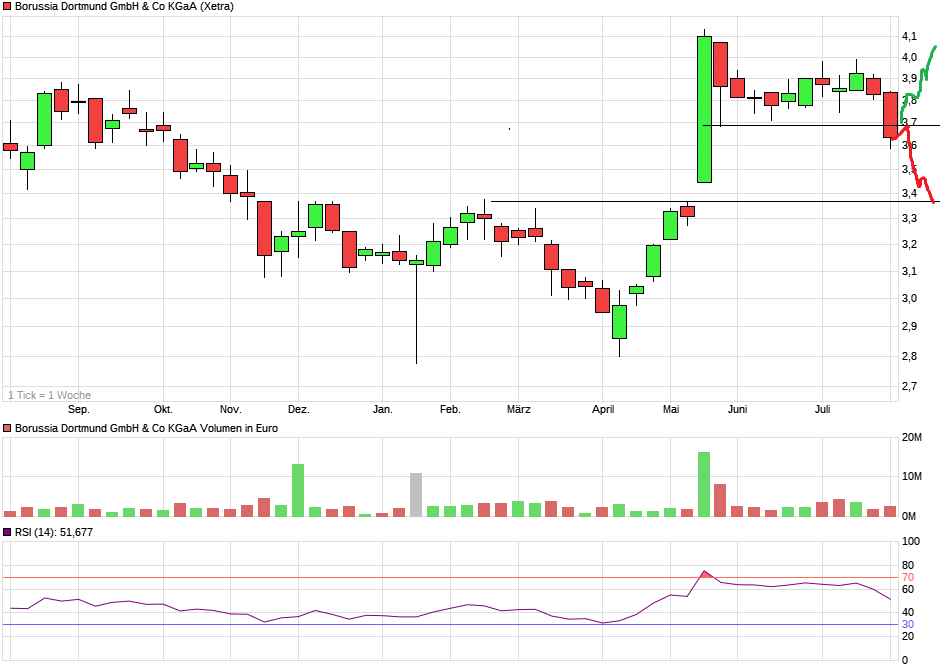Image resolution: width=940 pixels, height=670 pixels.
Task: Select the 'Juni' month label
Action: pyautogui.click(x=737, y=409)
